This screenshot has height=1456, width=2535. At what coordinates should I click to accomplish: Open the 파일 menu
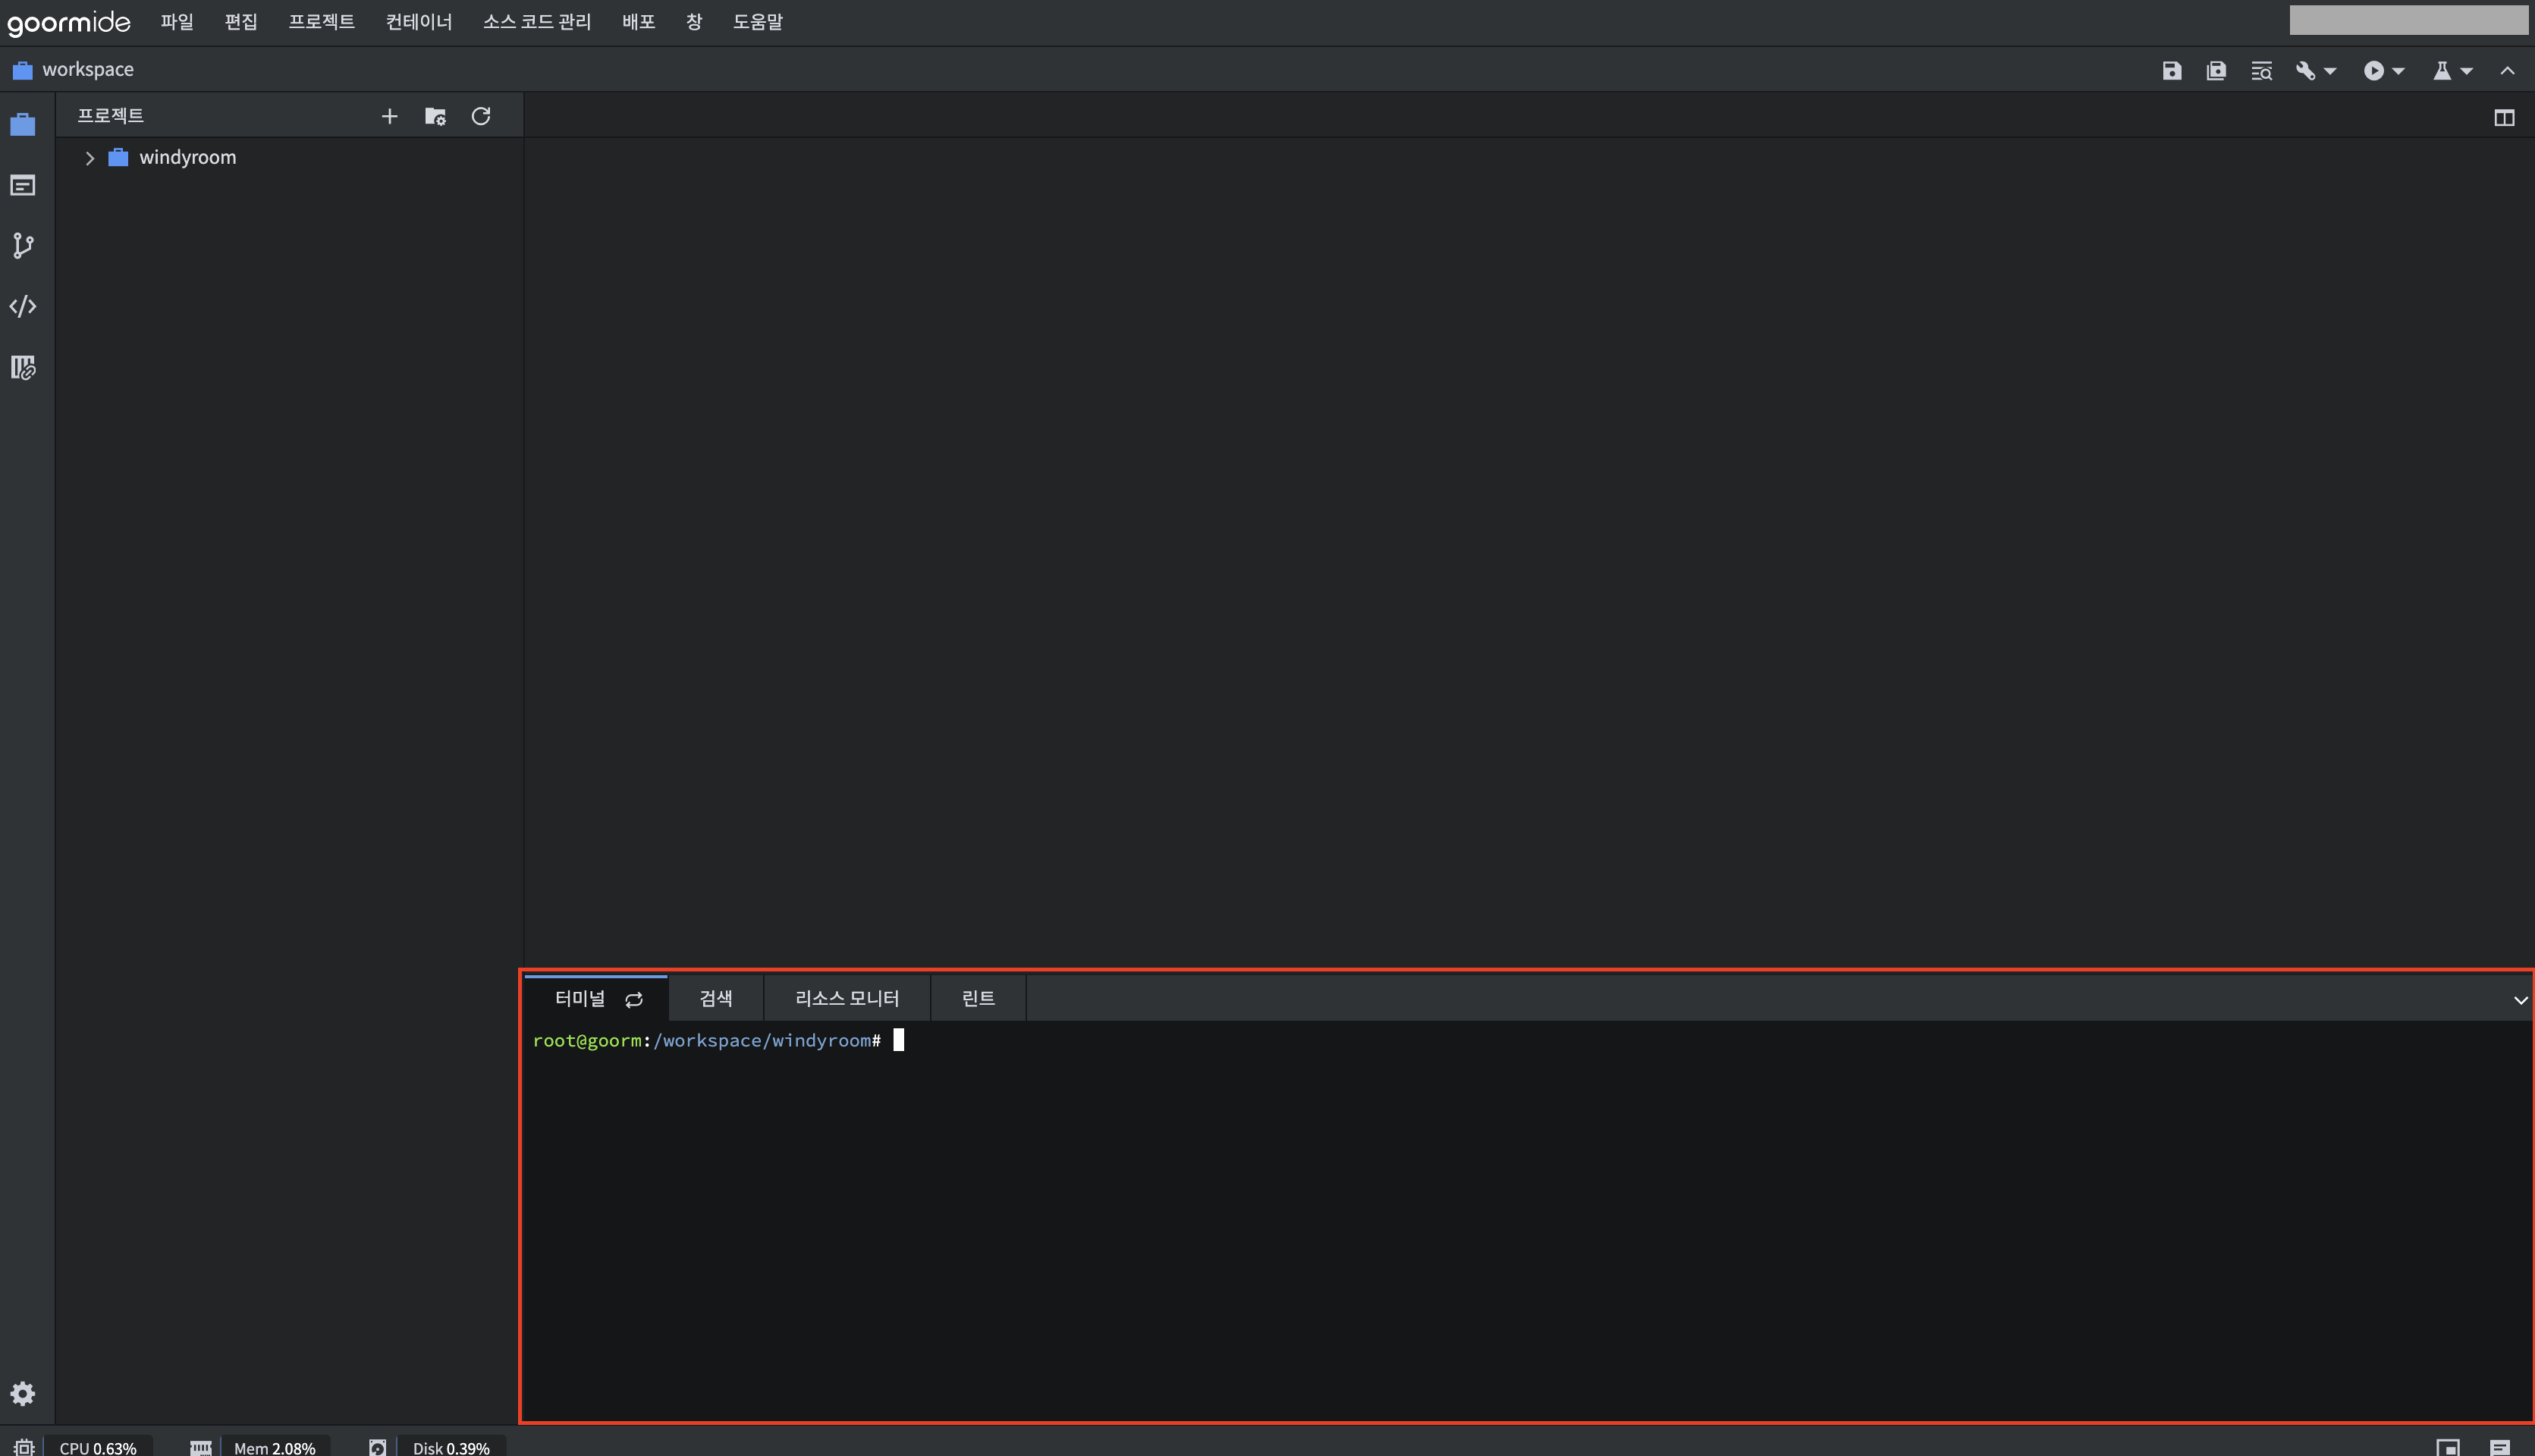(x=177, y=22)
